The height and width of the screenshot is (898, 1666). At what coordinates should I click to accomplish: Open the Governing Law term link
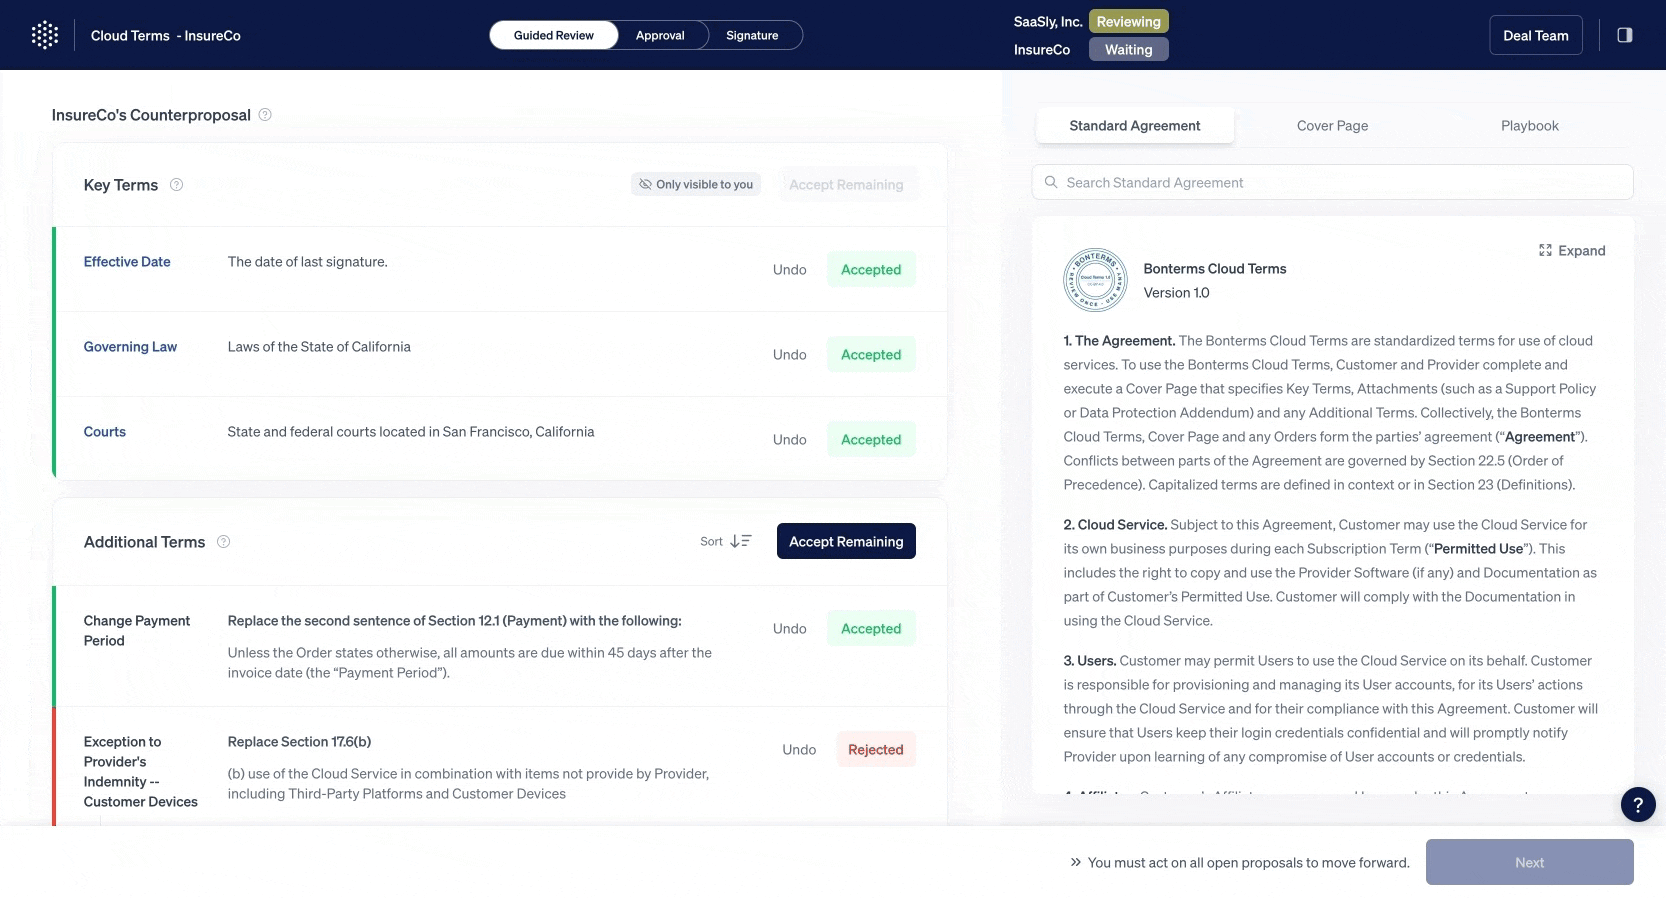coord(130,347)
